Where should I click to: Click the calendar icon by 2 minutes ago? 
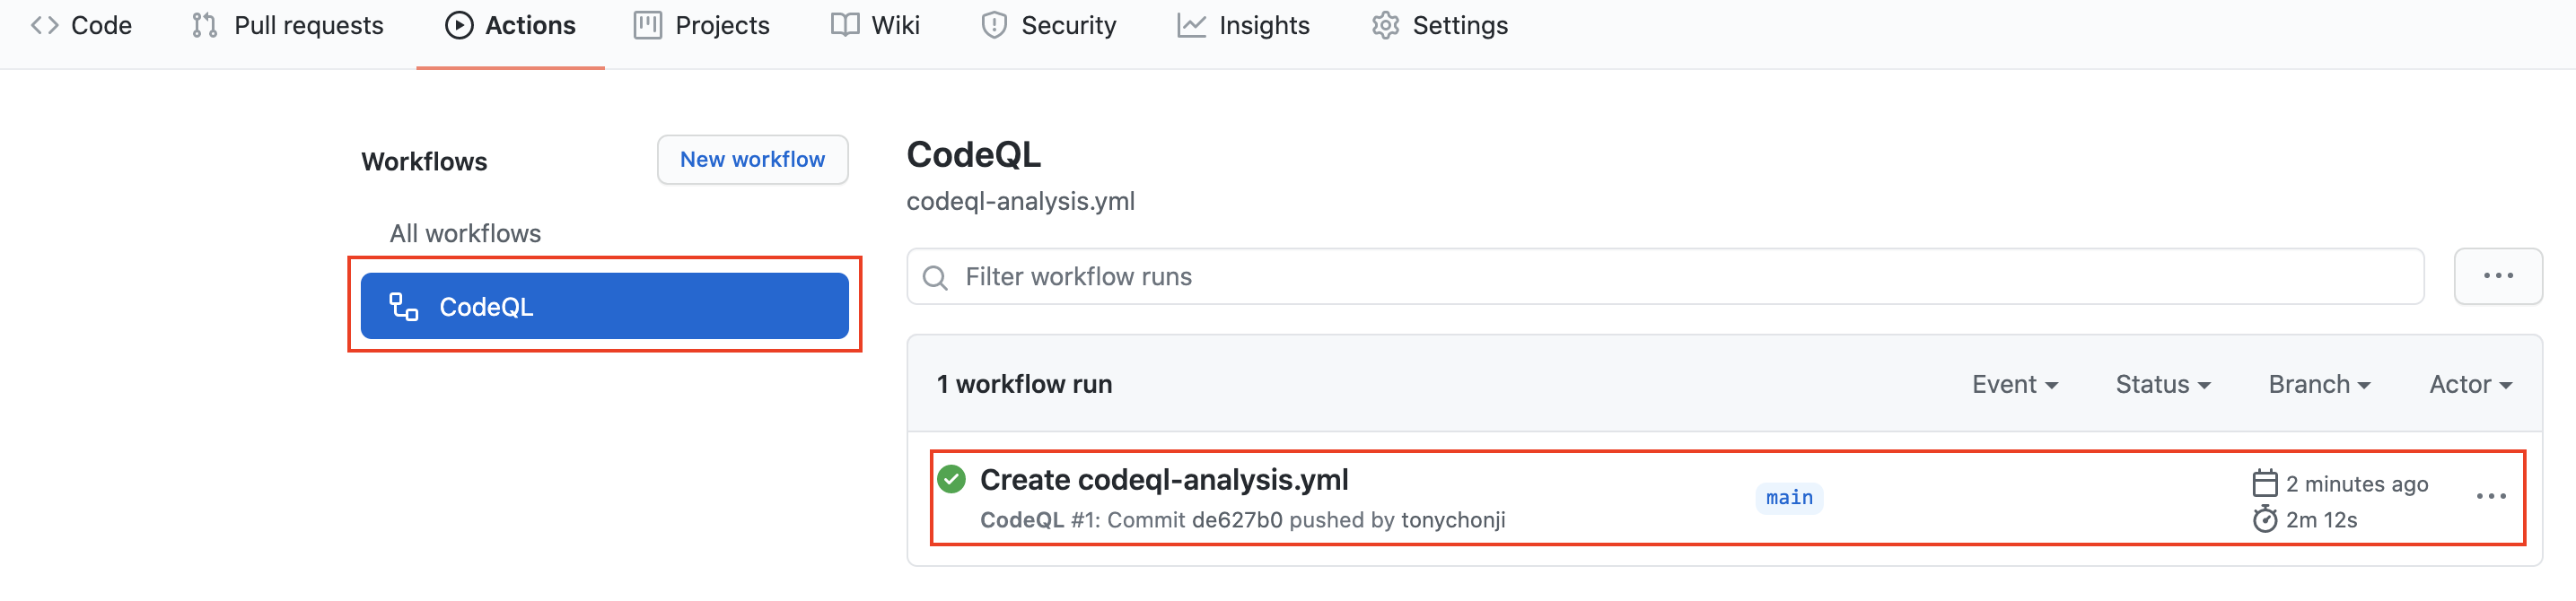pyautogui.click(x=2265, y=484)
